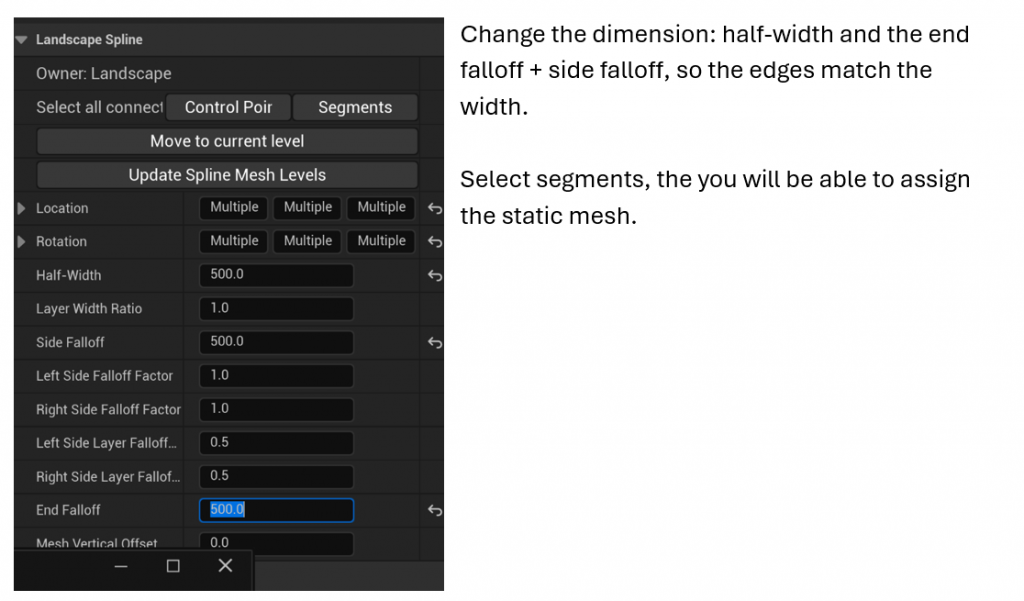
Task: Click the first Location Multiple field
Action: [234, 208]
